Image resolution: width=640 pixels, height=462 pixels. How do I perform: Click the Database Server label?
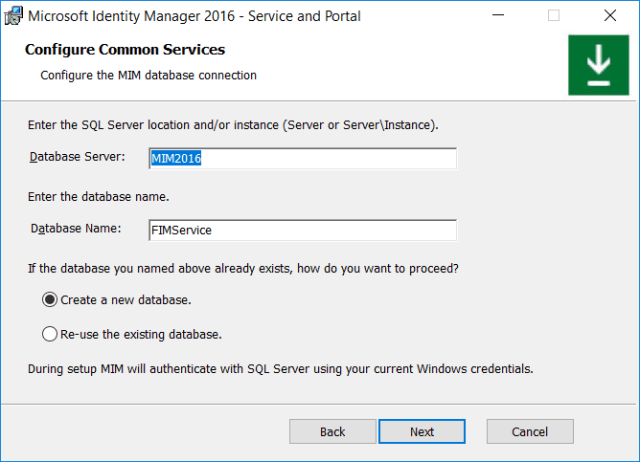coord(77,157)
